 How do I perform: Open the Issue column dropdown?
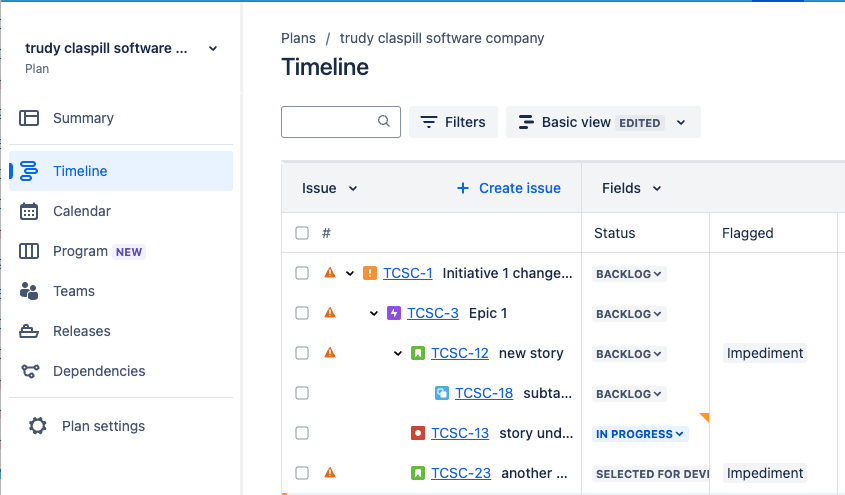330,188
